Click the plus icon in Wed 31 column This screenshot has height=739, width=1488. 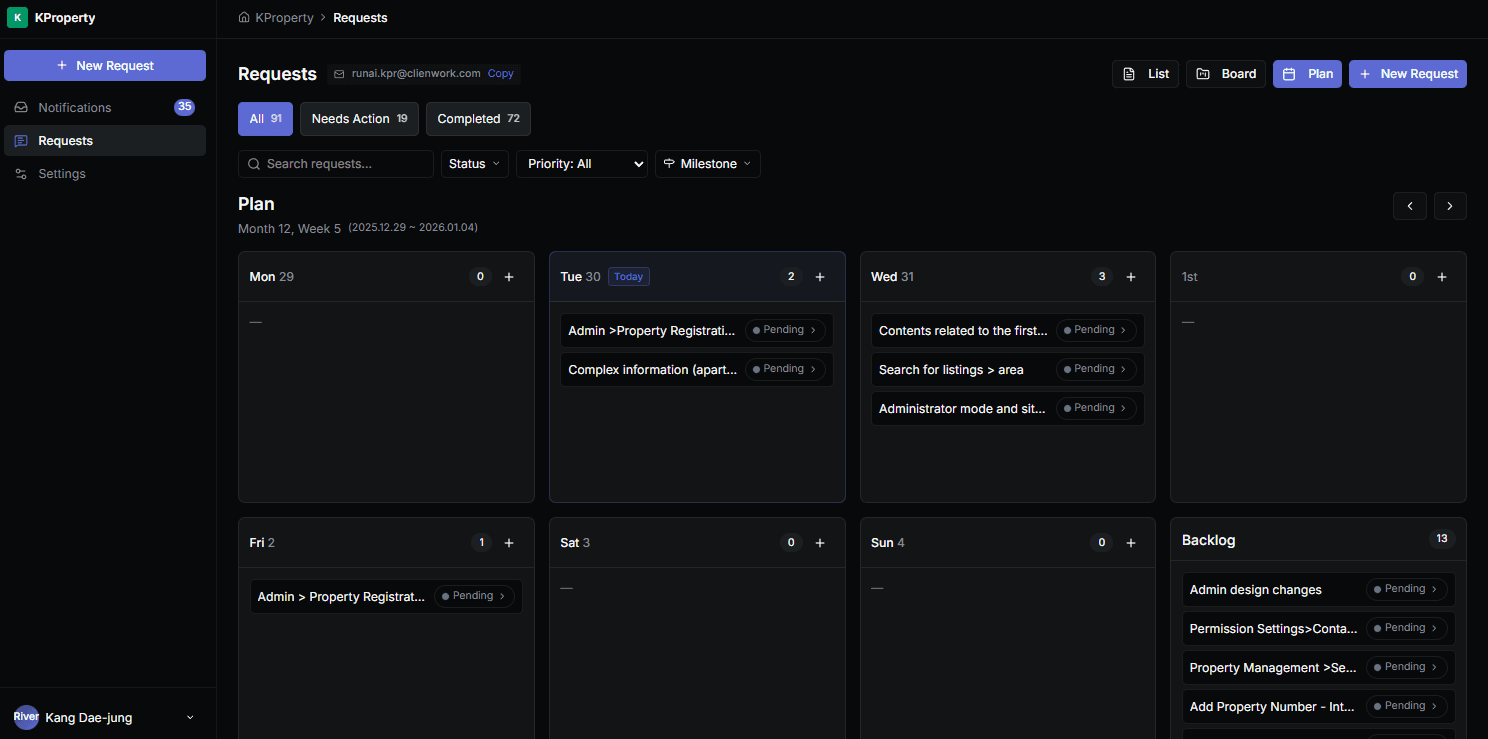coord(1131,277)
